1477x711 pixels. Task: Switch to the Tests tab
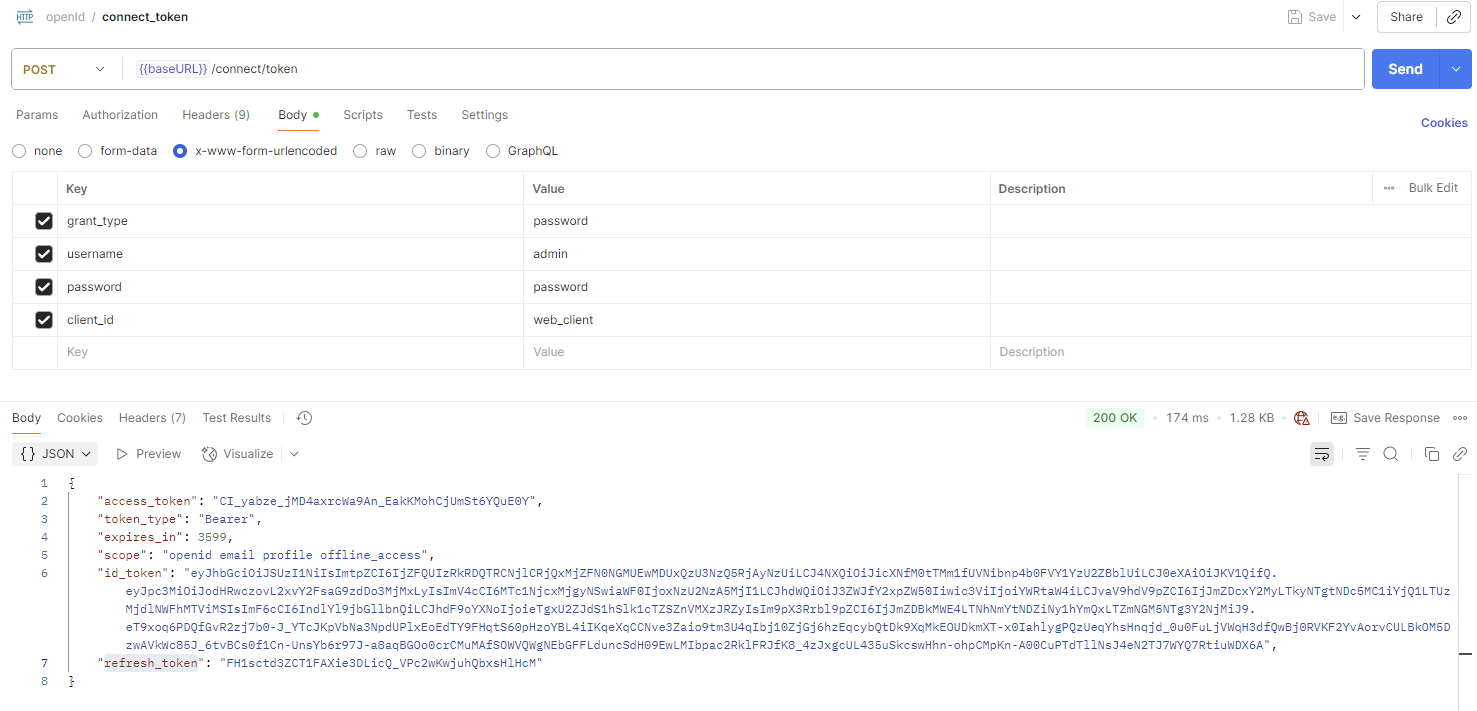(422, 115)
